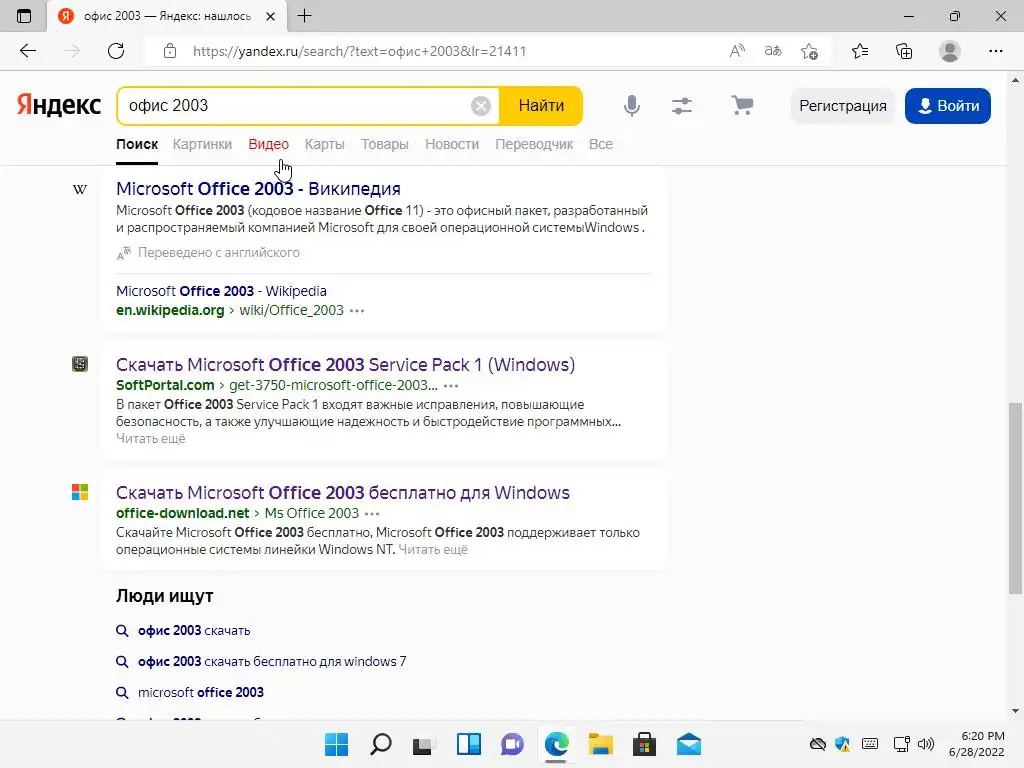Open more options dots for office-download.net result
Viewport: 1024px width, 768px height.
[x=372, y=513]
